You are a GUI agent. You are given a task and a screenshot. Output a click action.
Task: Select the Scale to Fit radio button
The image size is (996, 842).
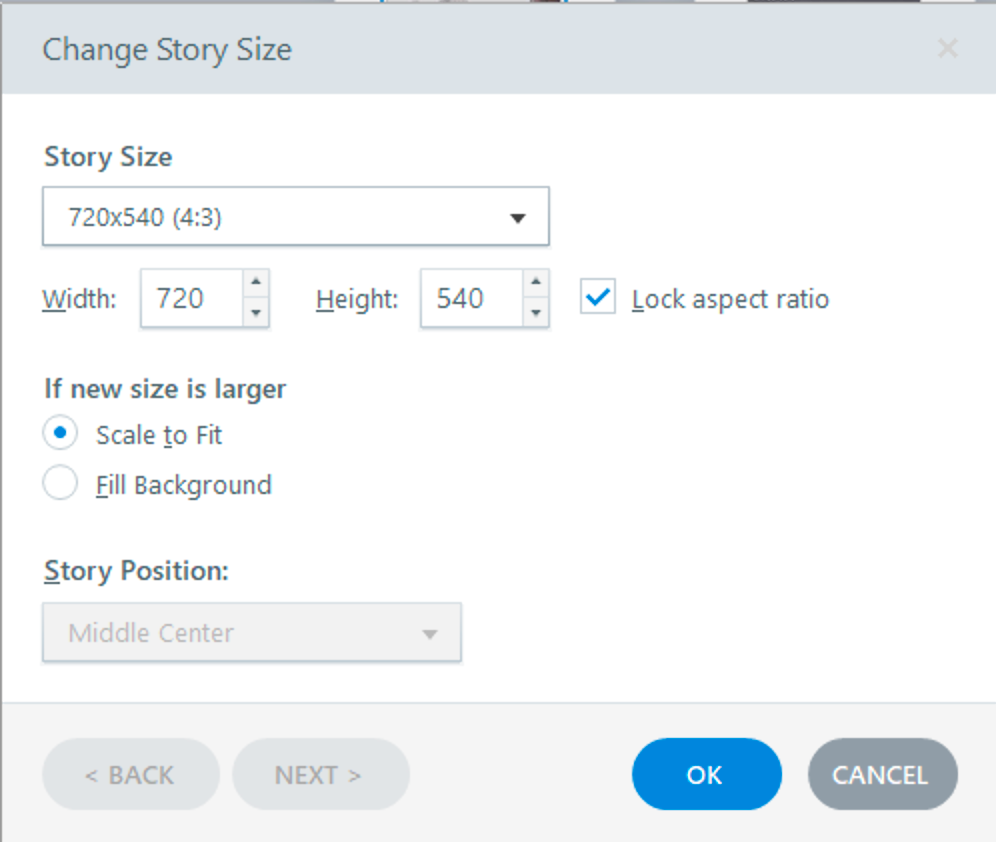[x=60, y=434]
